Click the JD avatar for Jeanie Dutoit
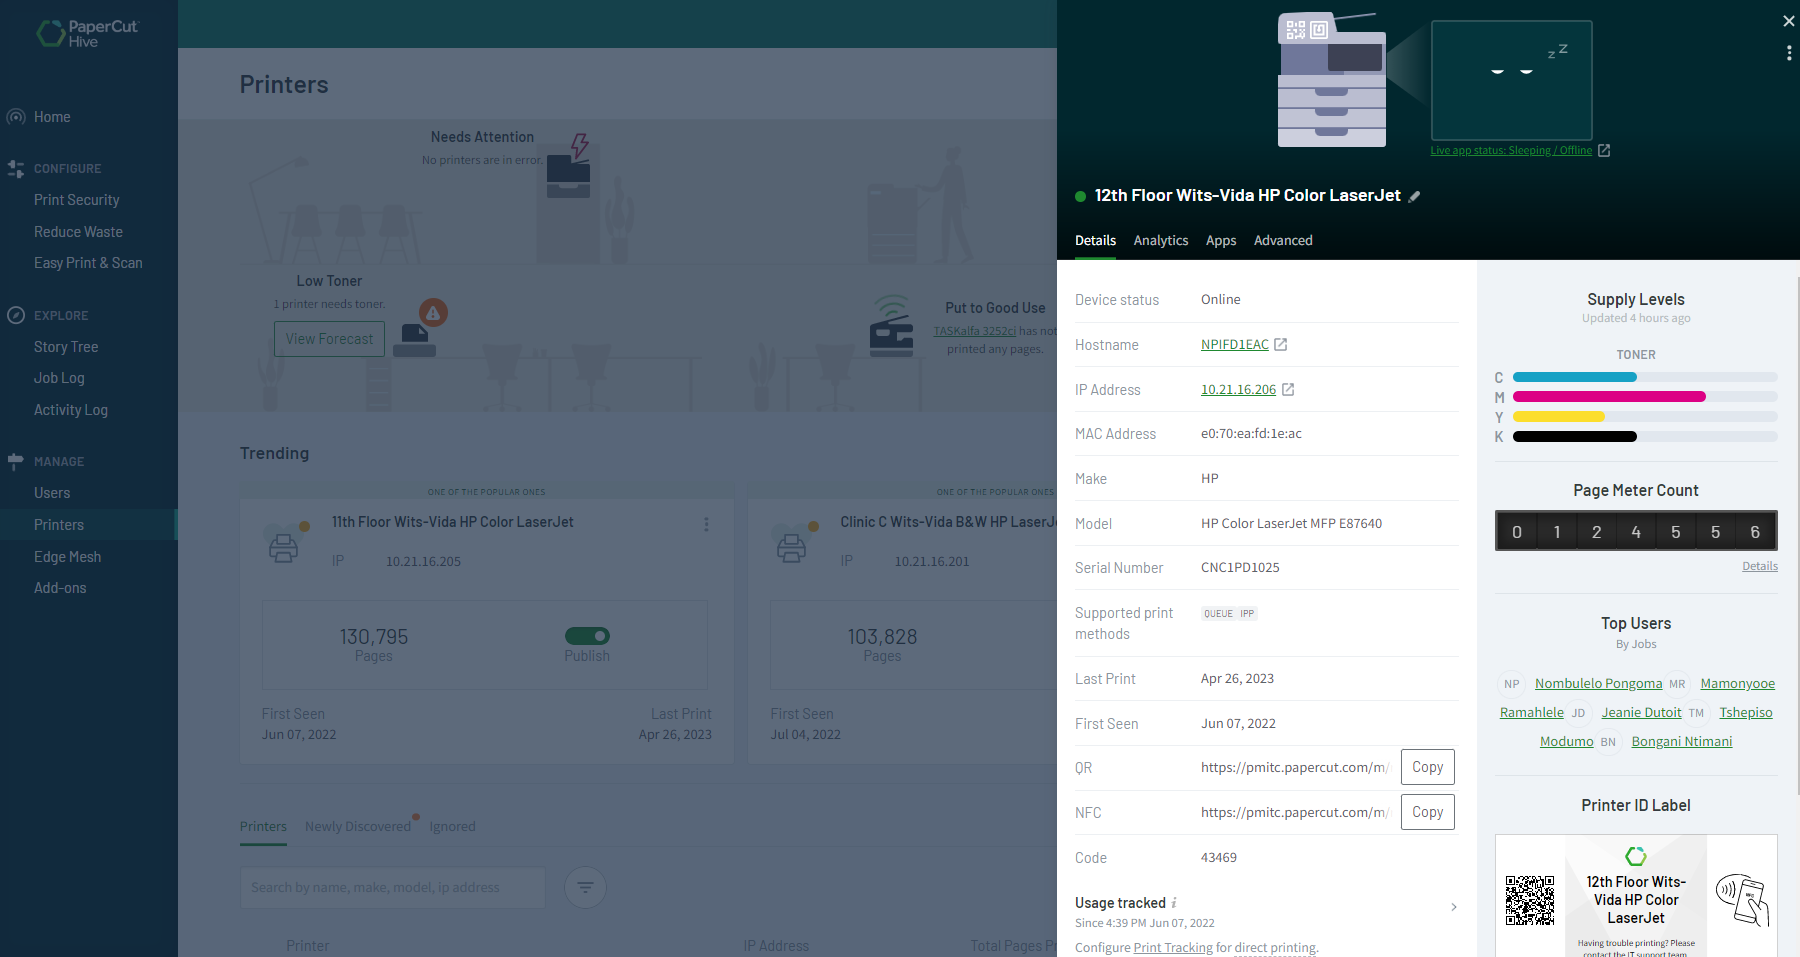Viewport: 1800px width, 957px height. 1578,713
